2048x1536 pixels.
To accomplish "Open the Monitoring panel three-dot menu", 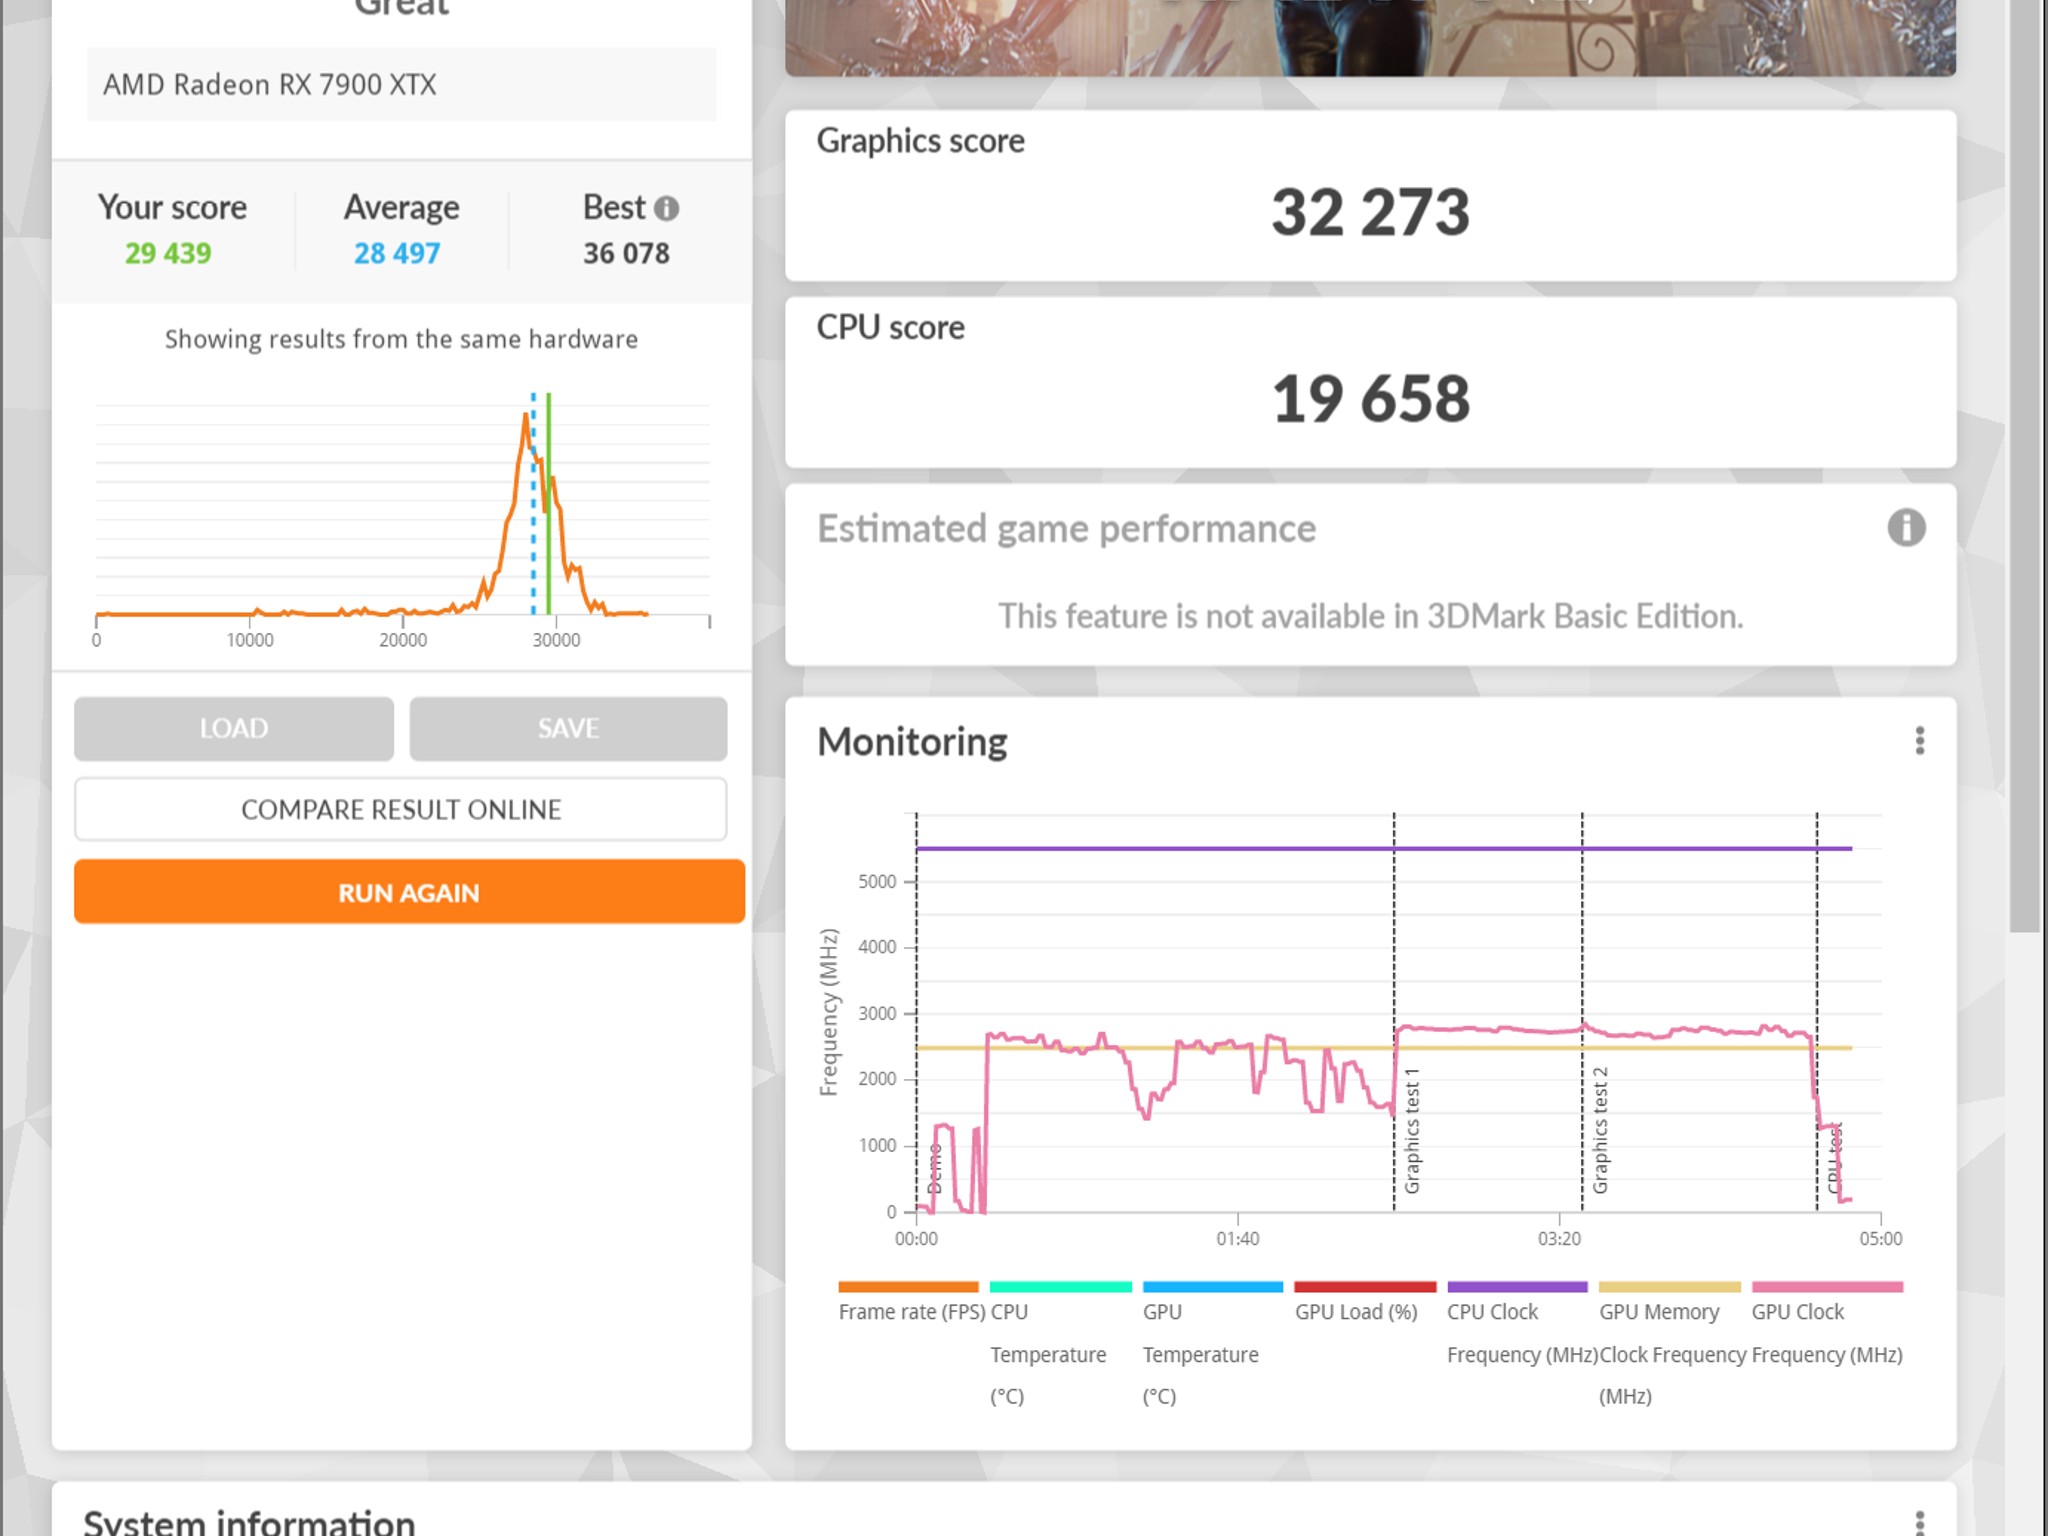I will pos(1919,741).
